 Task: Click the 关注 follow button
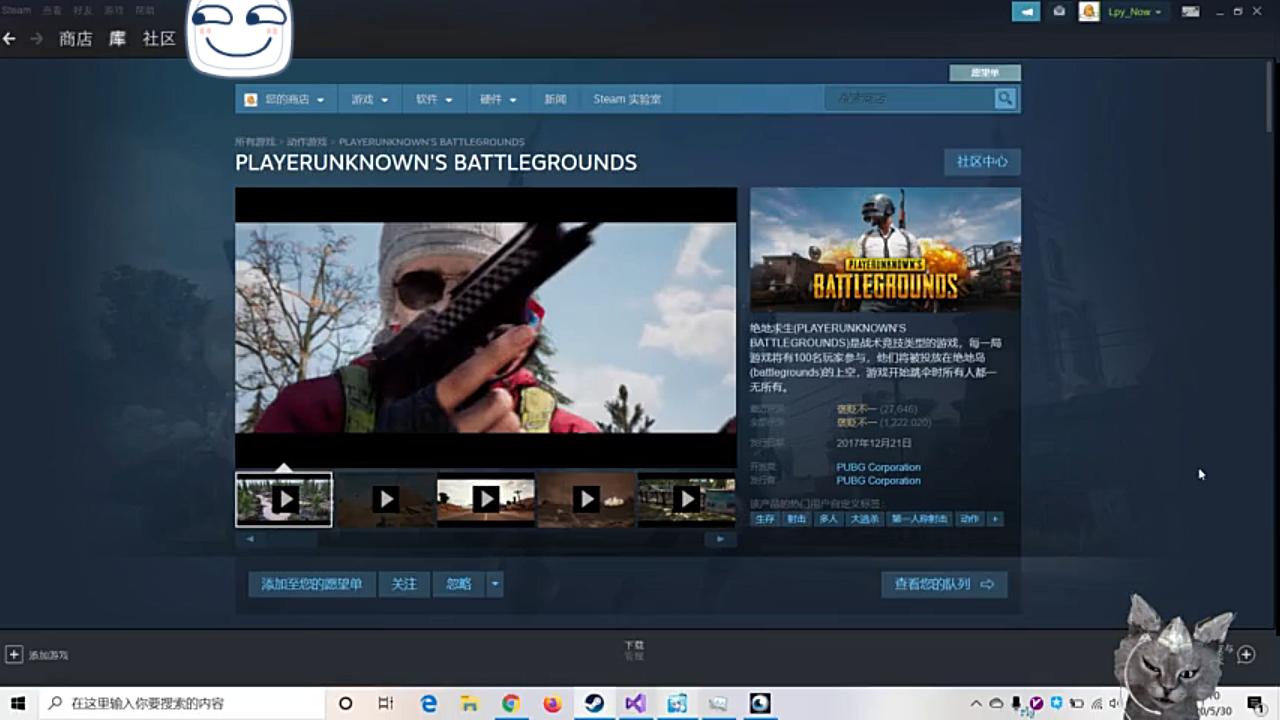pos(404,584)
